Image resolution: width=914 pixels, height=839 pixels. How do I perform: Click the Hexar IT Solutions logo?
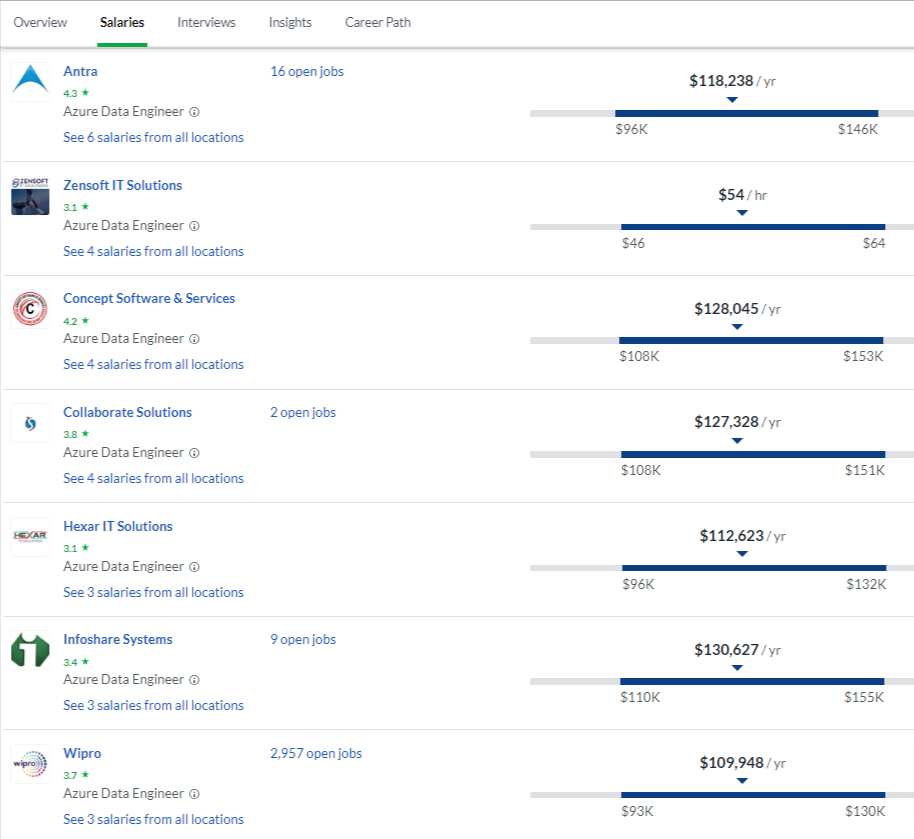click(30, 537)
